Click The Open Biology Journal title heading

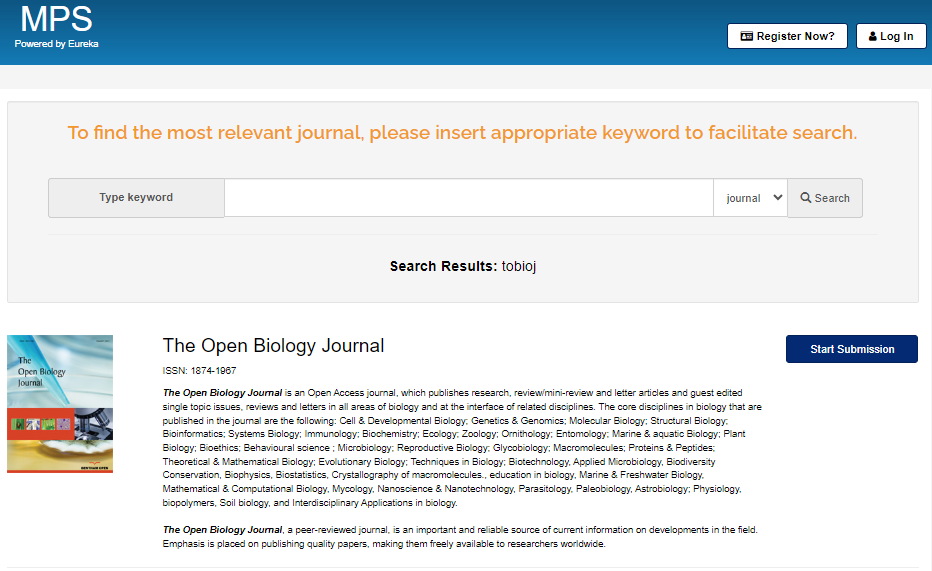(x=273, y=346)
